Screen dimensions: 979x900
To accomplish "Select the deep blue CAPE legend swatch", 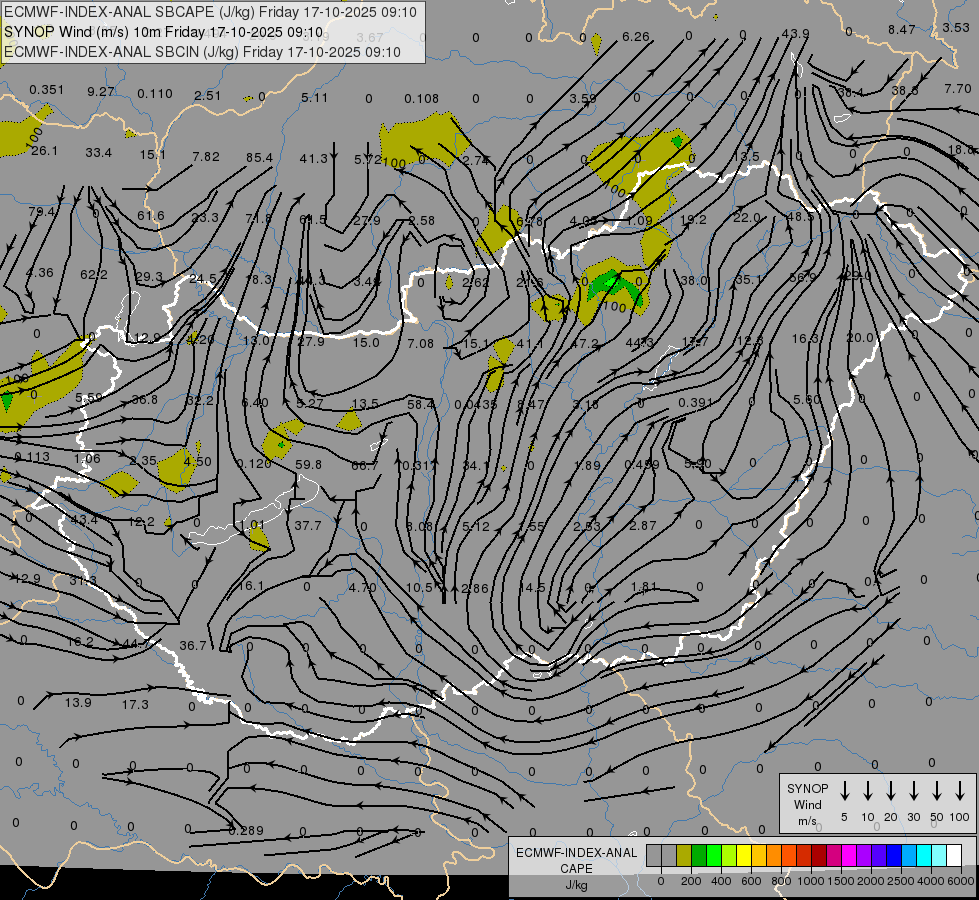I will click(x=893, y=856).
